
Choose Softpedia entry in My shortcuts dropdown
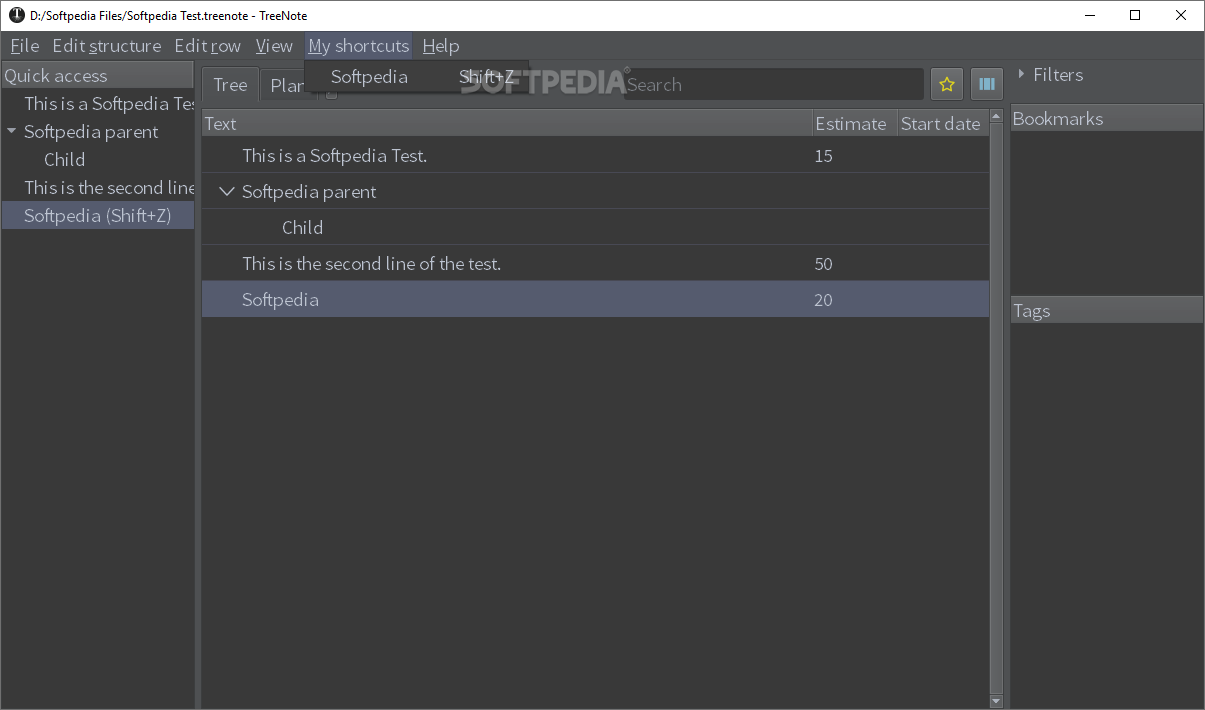coord(417,77)
